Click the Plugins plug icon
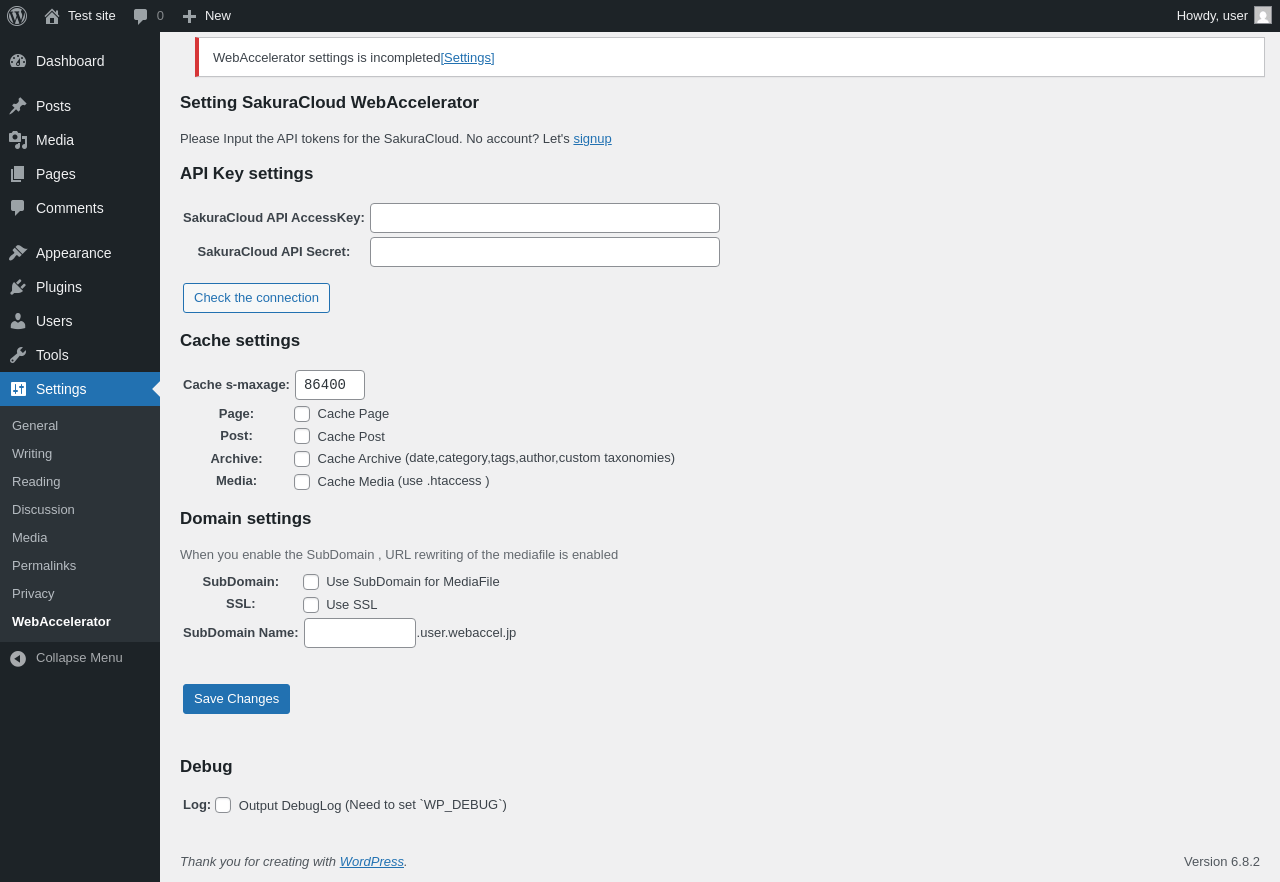The width and height of the screenshot is (1280, 882). pos(18,287)
